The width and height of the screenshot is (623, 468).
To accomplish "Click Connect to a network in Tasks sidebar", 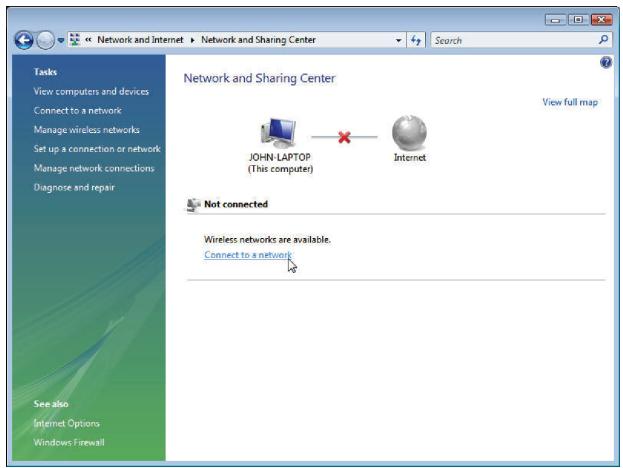I will click(77, 110).
